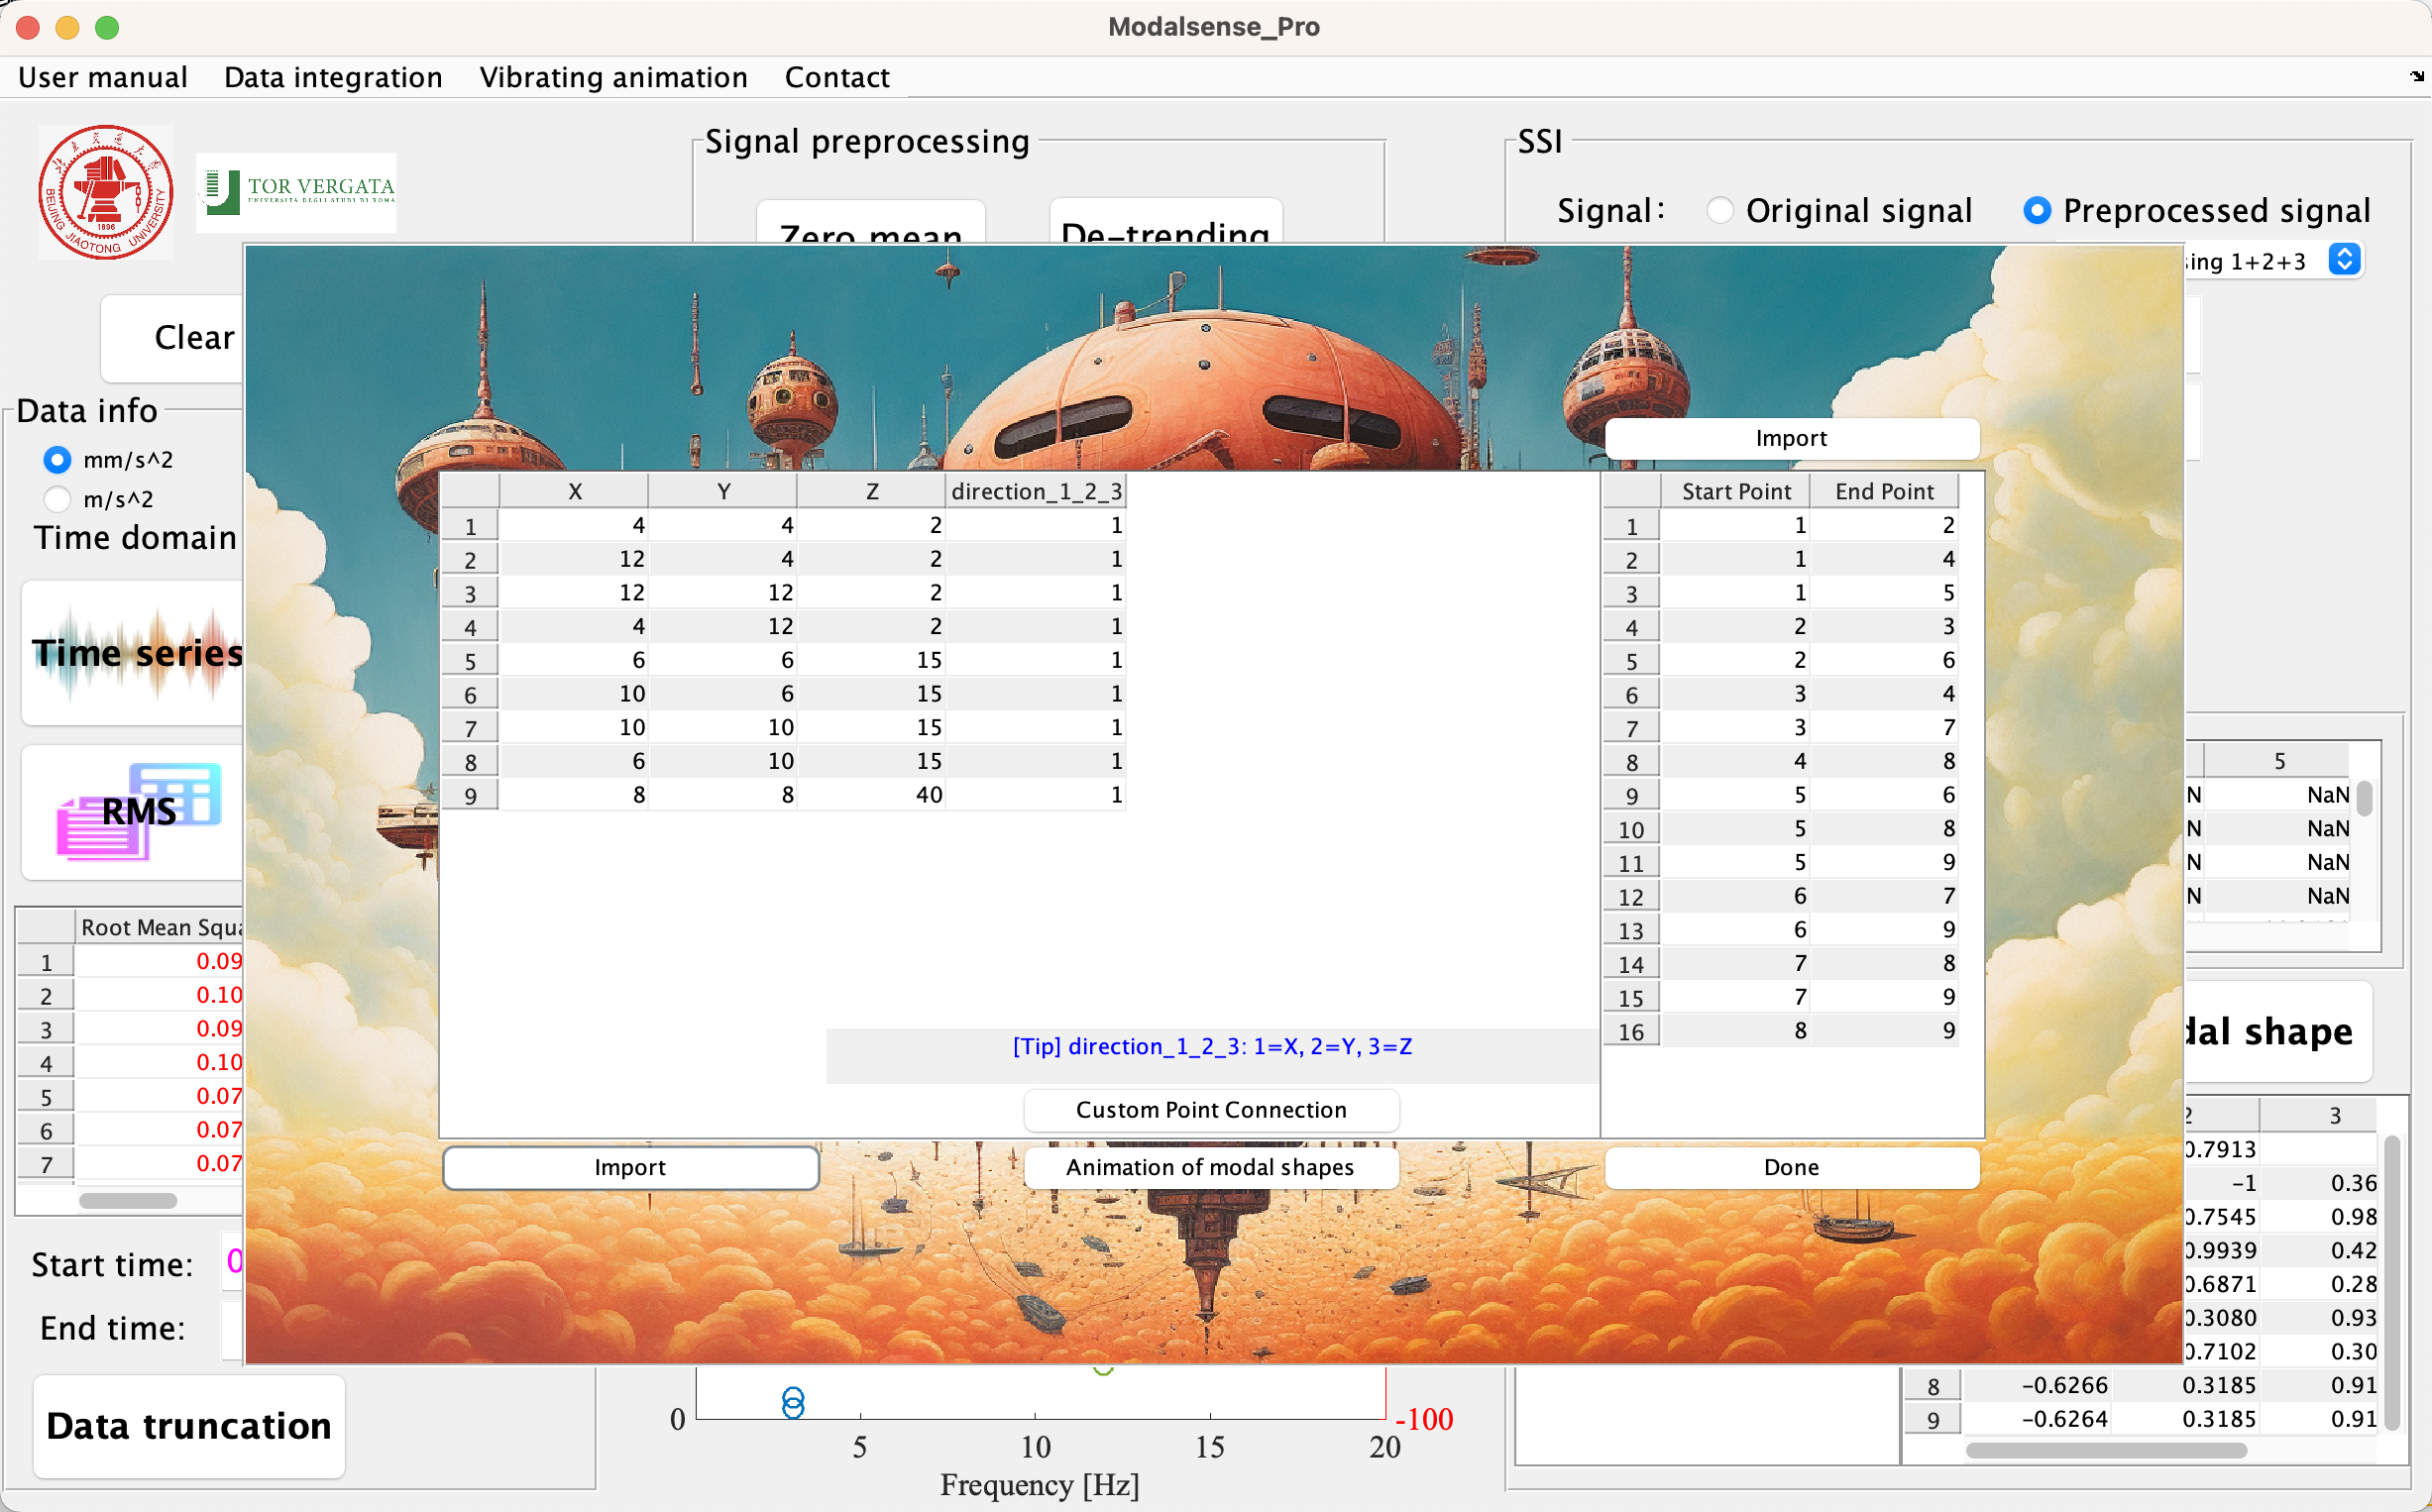This screenshot has height=1512, width=2432.
Task: Click the X column header in coordinates table
Action: (574, 491)
